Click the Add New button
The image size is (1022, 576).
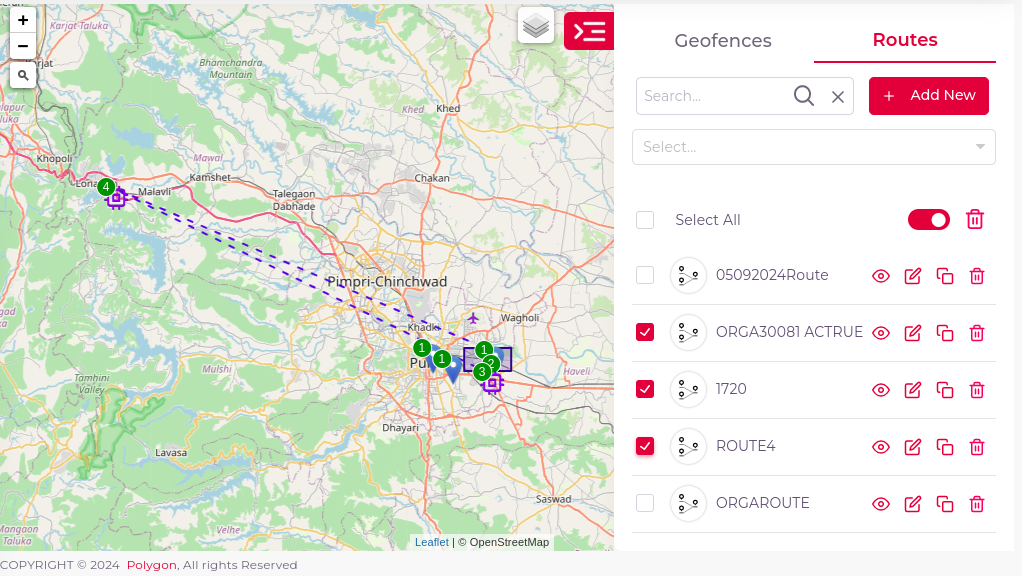pyautogui.click(x=928, y=96)
